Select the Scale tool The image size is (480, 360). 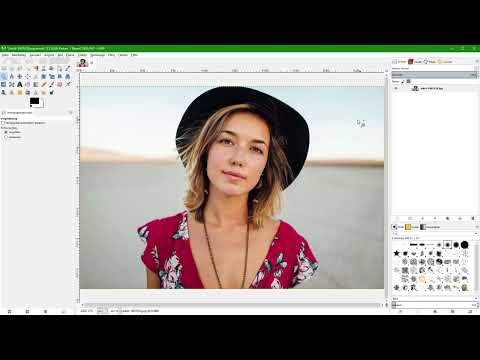point(52,76)
